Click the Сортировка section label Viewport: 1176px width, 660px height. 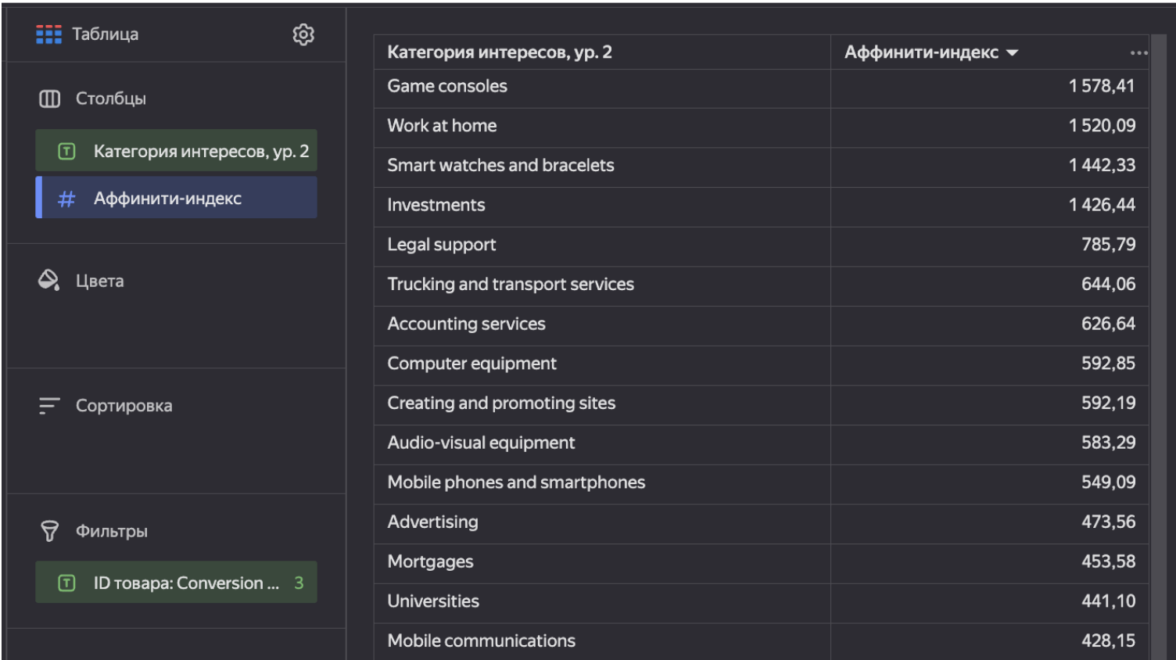point(124,406)
